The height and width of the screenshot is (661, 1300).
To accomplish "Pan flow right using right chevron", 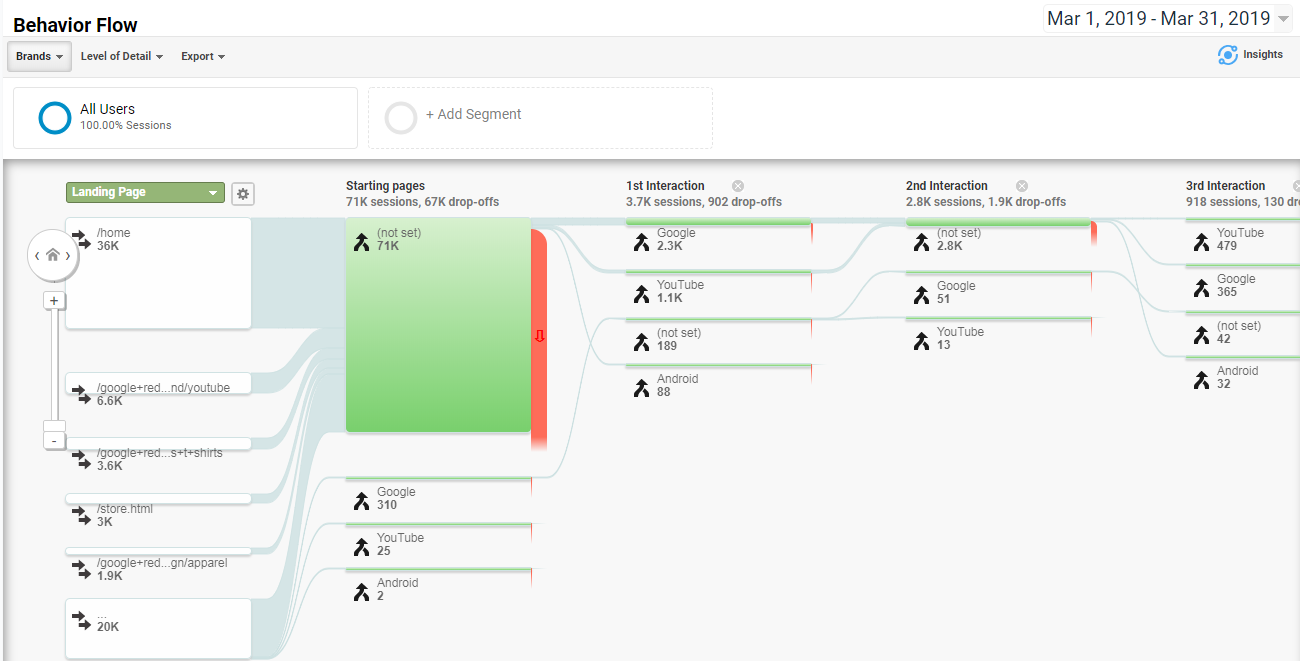I will click(68, 256).
